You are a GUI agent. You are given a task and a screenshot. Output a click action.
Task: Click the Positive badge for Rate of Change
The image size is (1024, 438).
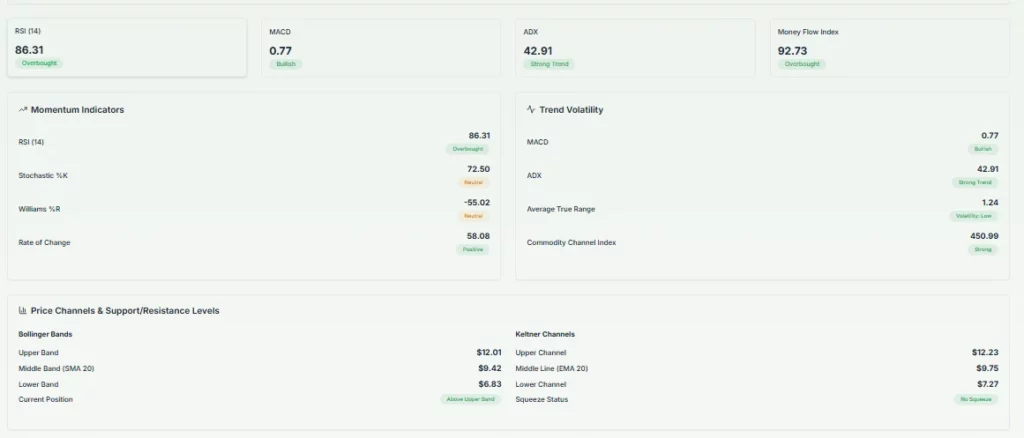click(473, 249)
